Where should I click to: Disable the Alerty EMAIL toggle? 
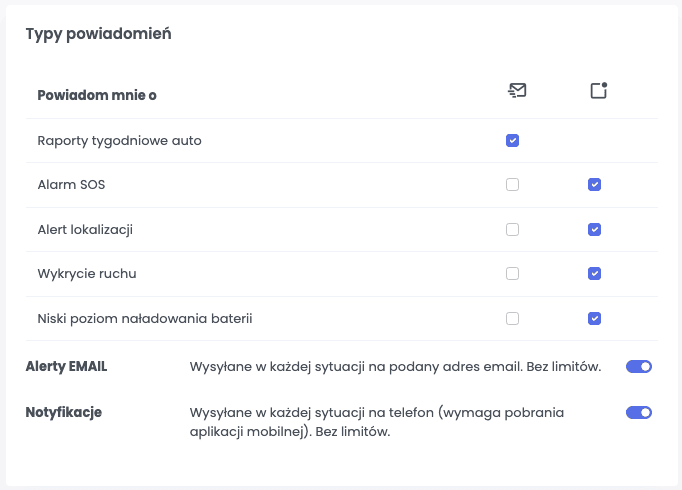[x=639, y=367]
